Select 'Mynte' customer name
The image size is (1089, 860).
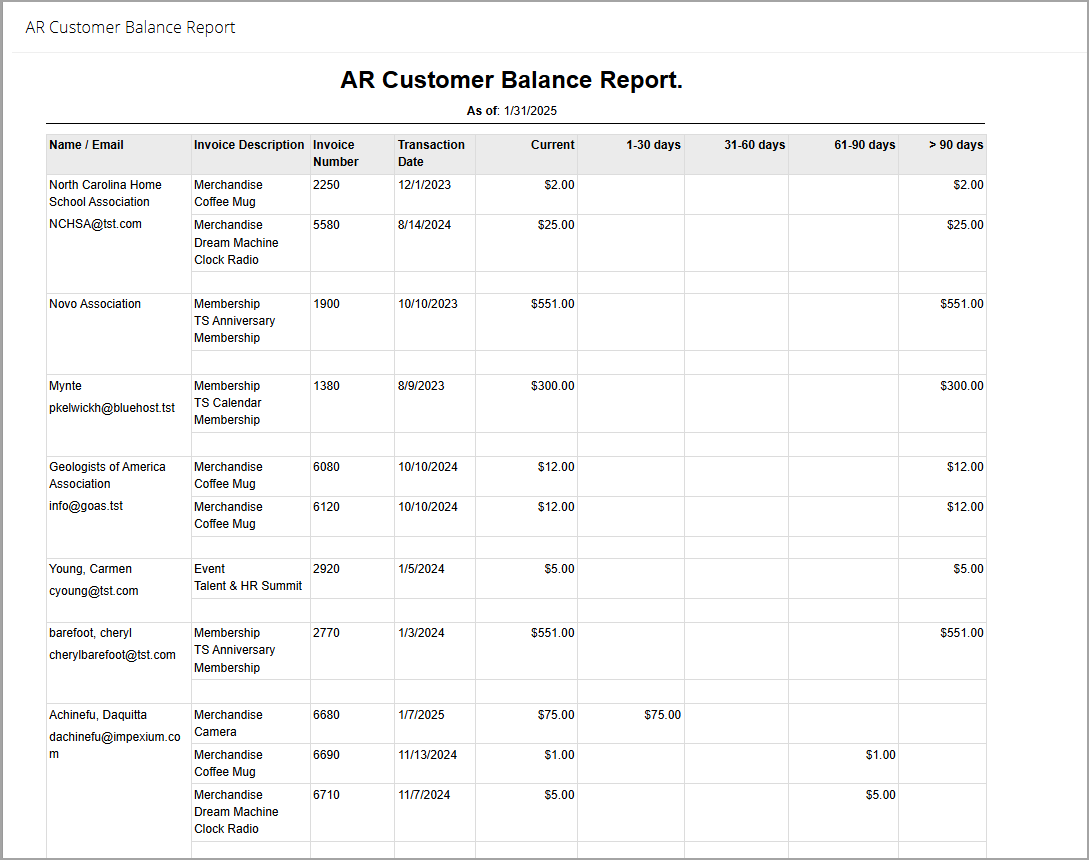point(65,386)
